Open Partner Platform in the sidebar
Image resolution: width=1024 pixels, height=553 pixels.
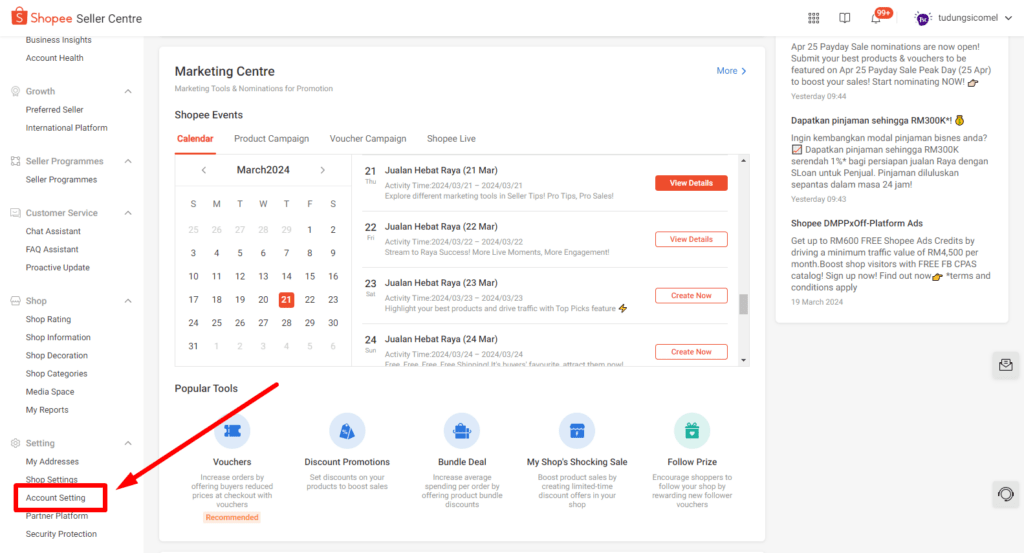57,516
